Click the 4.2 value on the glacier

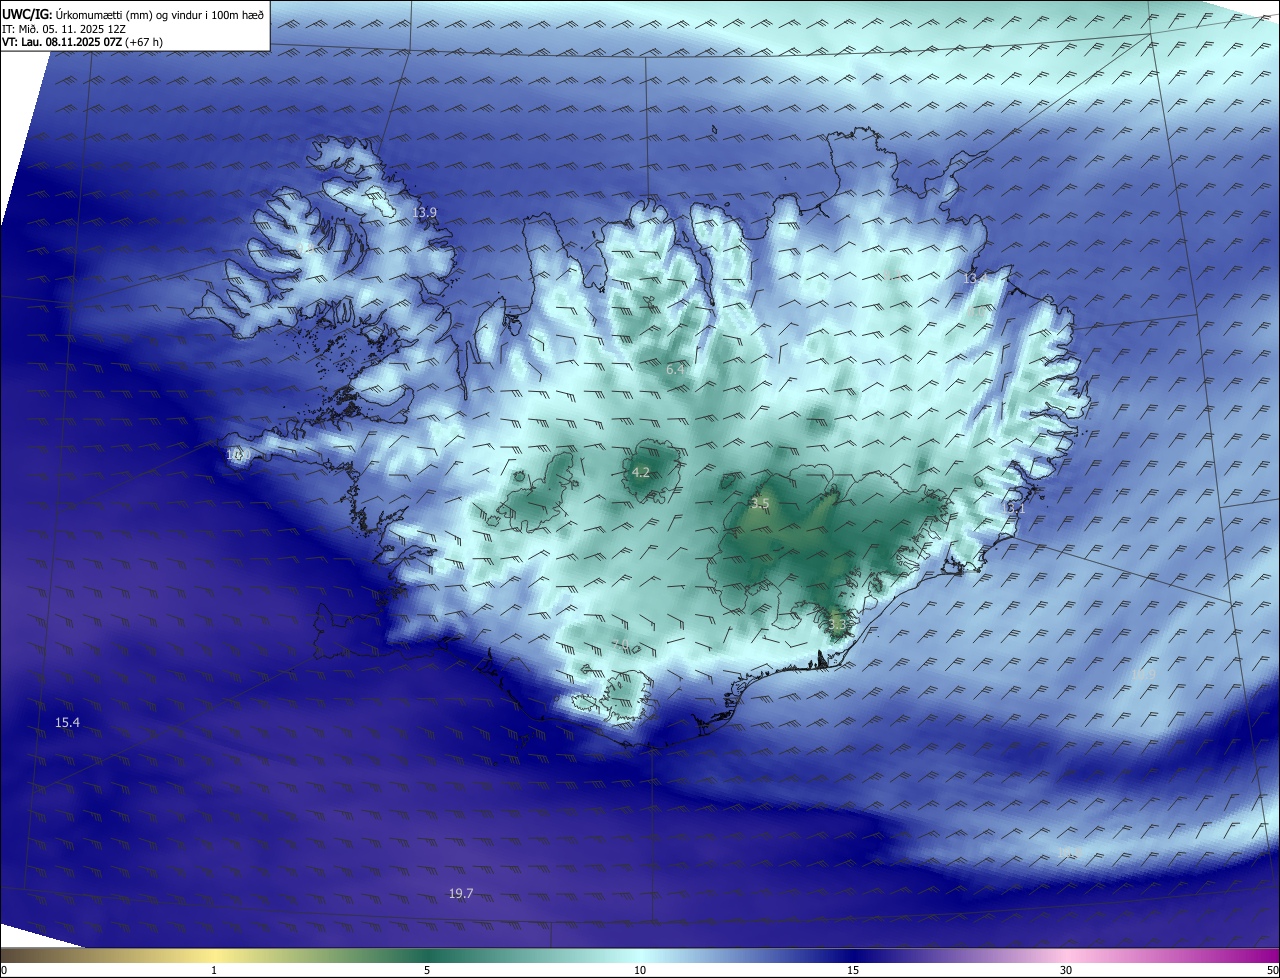pos(641,473)
